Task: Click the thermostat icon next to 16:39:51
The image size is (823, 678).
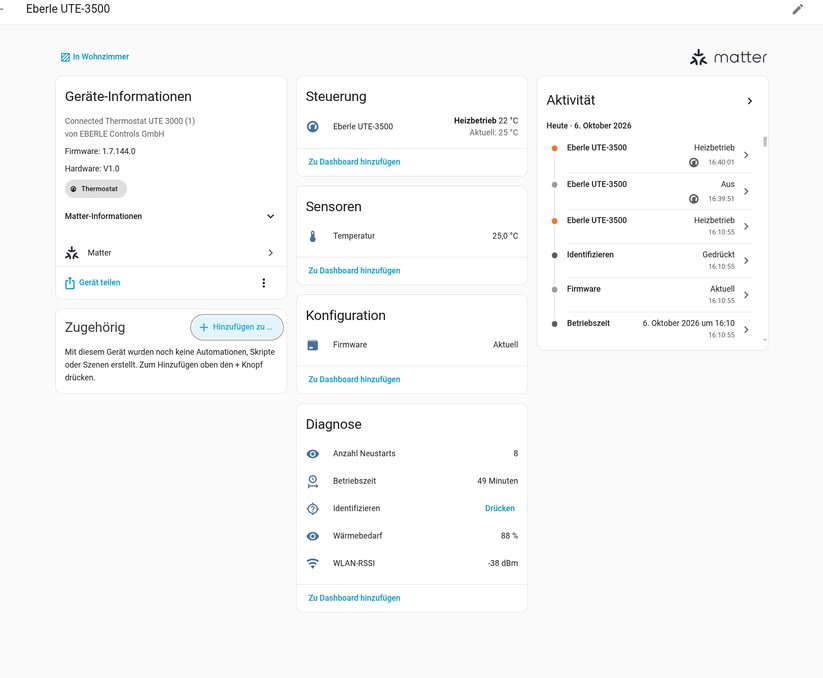Action: (694, 199)
